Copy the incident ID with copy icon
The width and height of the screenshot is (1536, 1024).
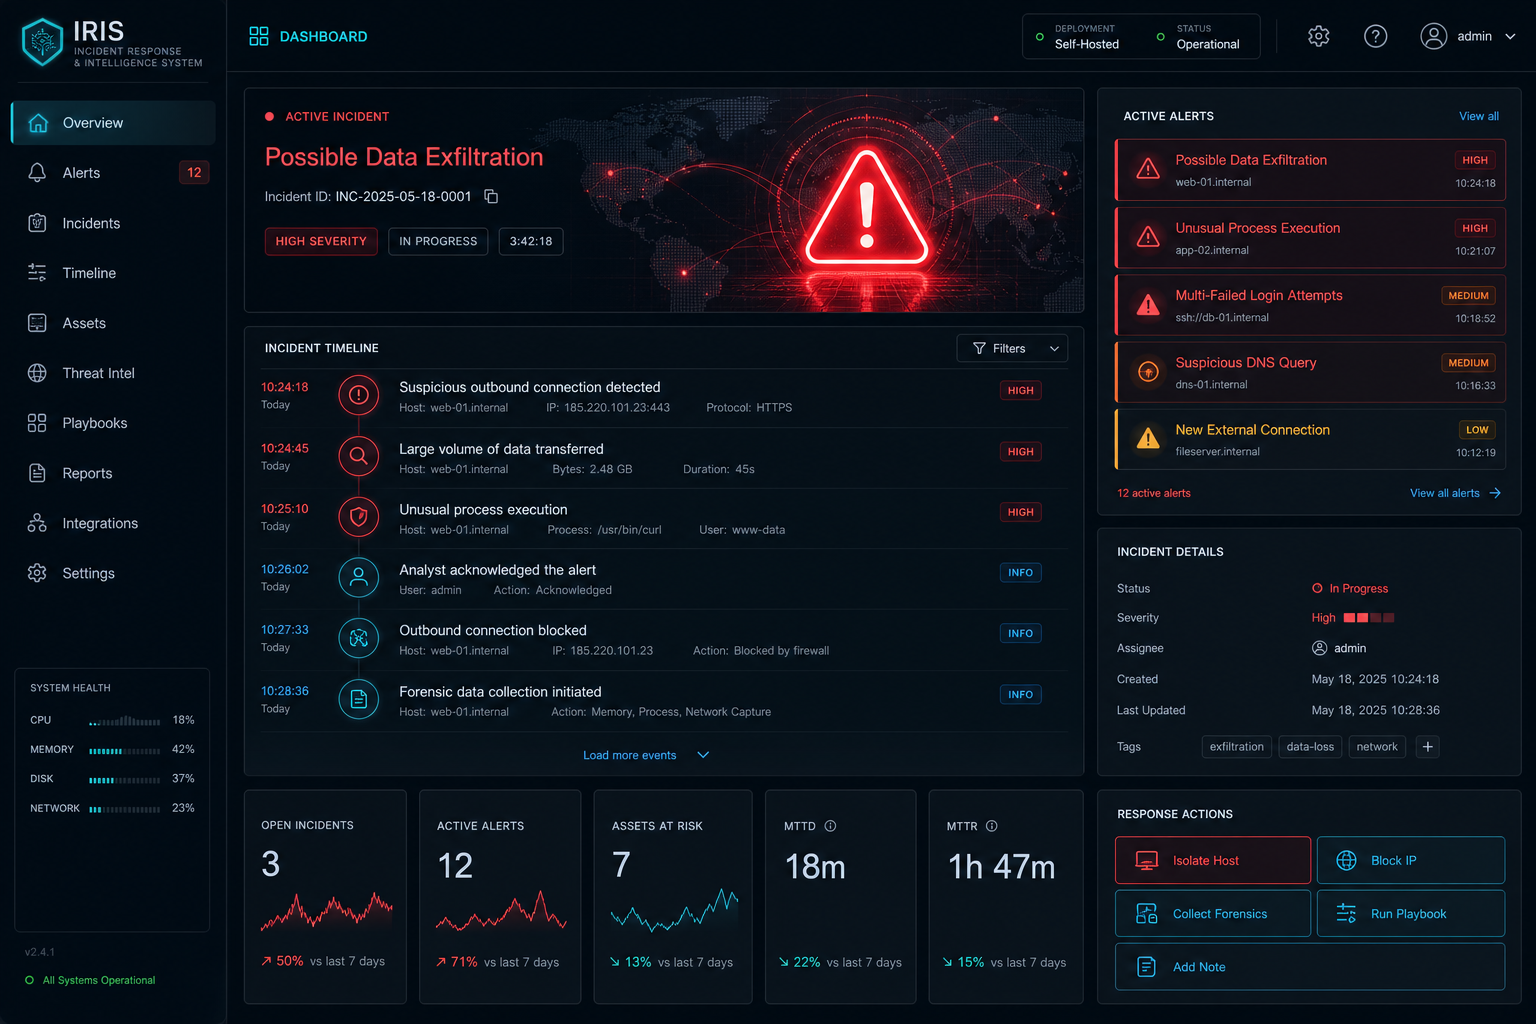(x=491, y=196)
